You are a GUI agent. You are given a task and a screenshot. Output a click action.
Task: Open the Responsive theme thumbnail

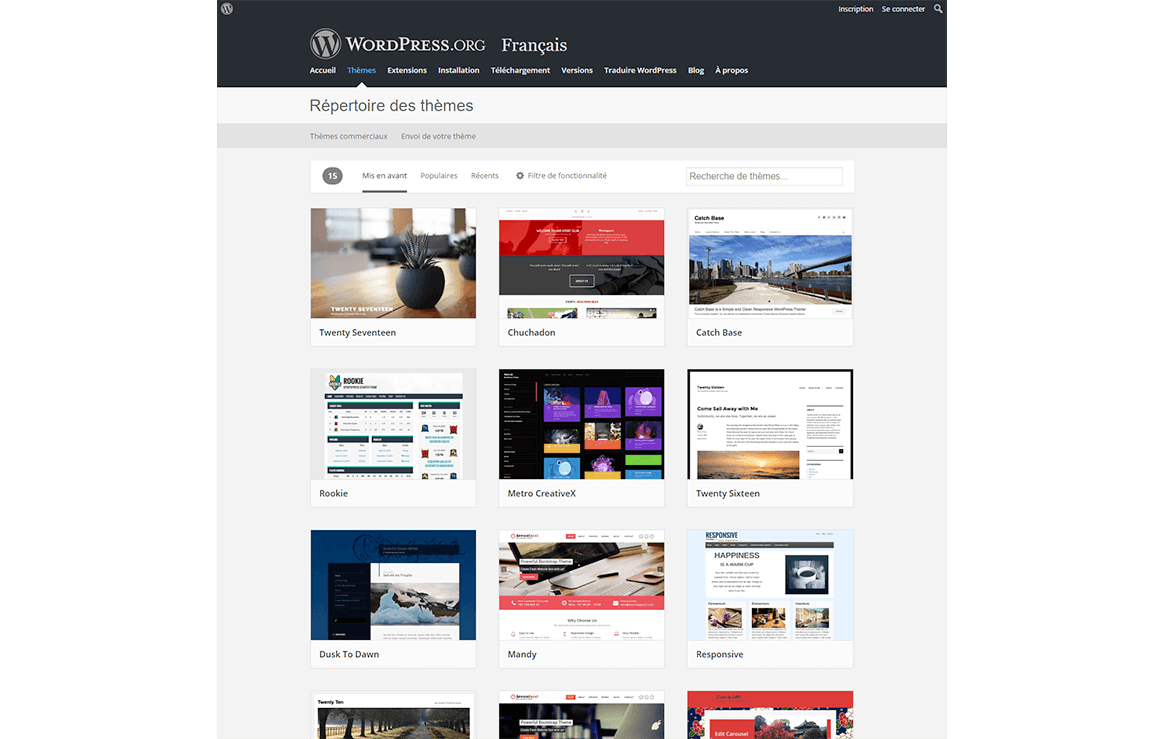coord(770,585)
